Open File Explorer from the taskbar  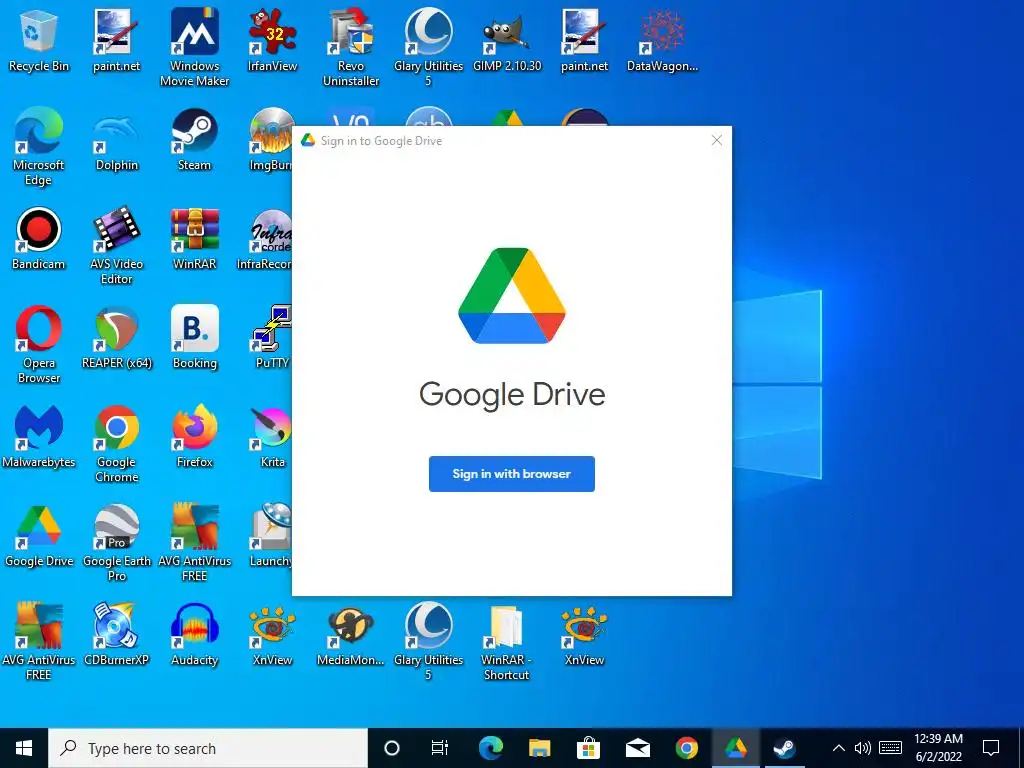(x=539, y=748)
